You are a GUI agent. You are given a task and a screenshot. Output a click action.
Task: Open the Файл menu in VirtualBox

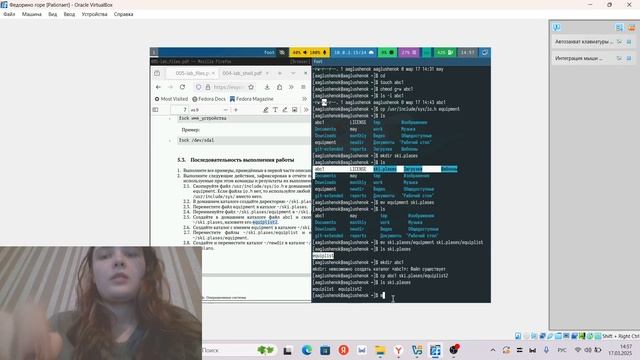[x=9, y=14]
